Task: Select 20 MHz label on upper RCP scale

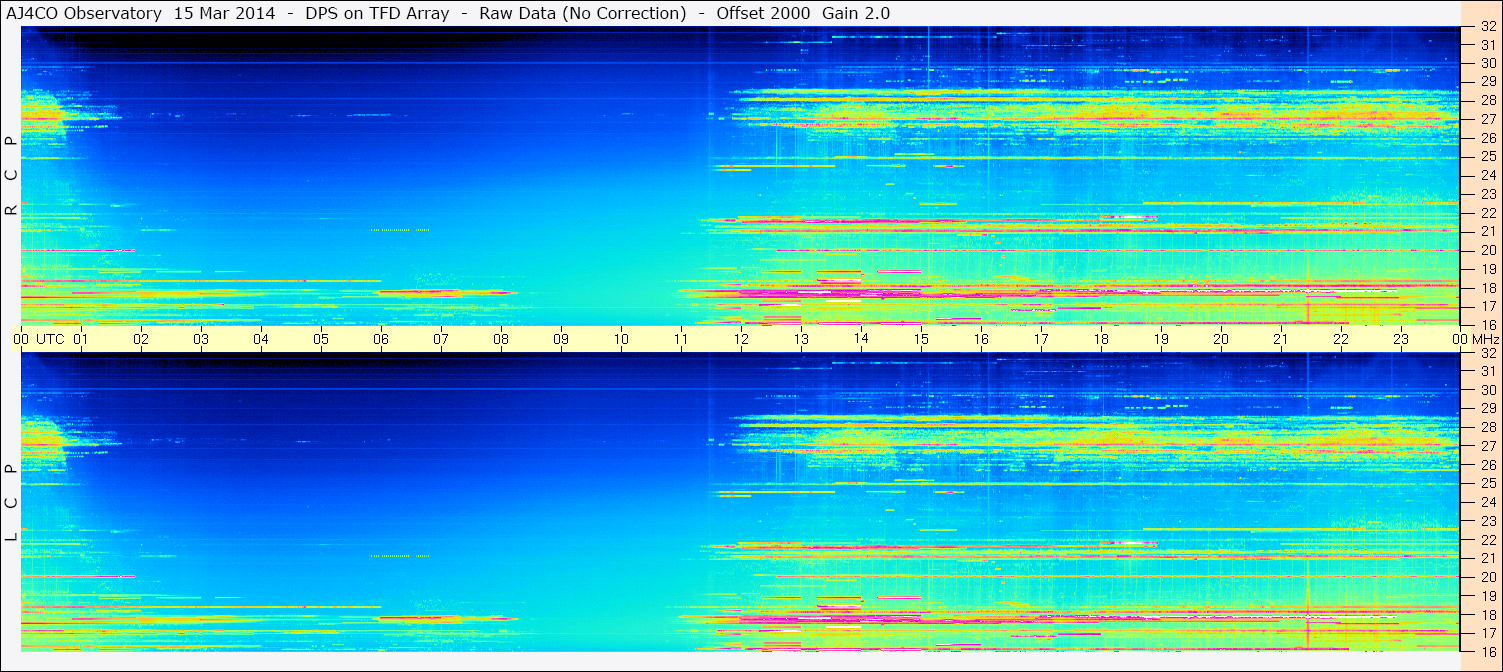Action: pyautogui.click(x=1487, y=250)
